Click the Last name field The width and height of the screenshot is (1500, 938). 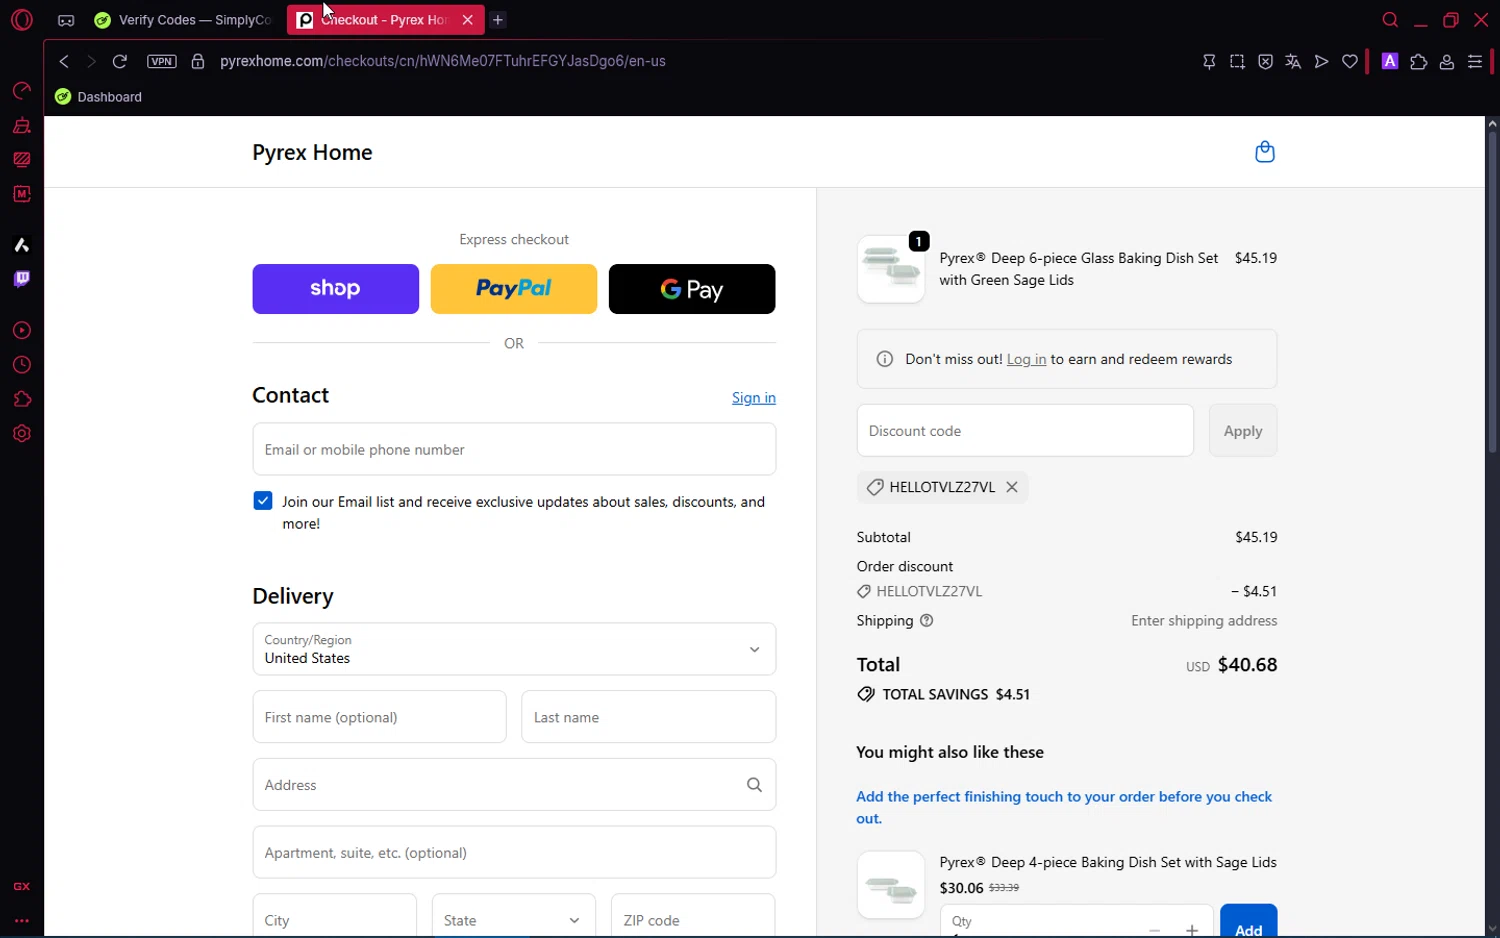point(649,717)
